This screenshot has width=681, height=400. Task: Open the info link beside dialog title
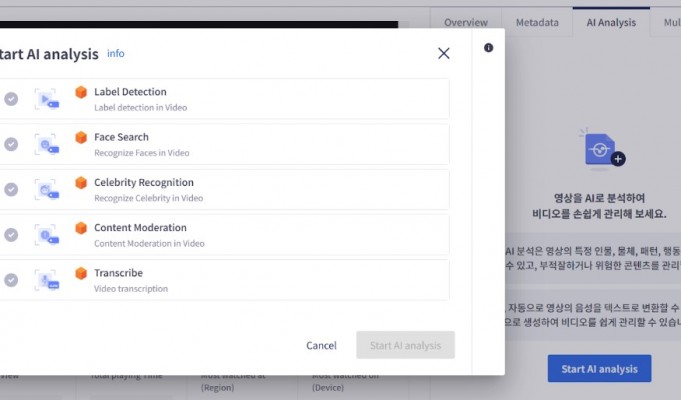(x=116, y=53)
